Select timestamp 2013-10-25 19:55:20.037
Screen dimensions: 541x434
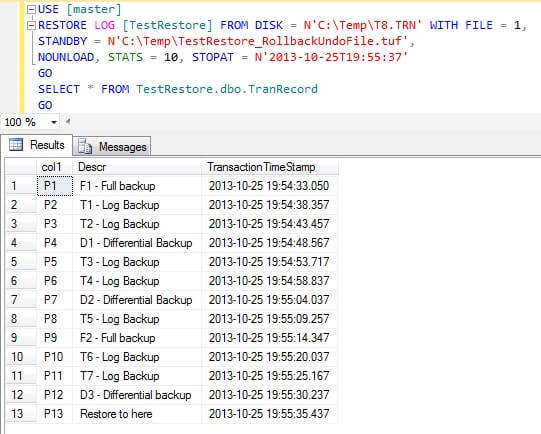(x=270, y=357)
